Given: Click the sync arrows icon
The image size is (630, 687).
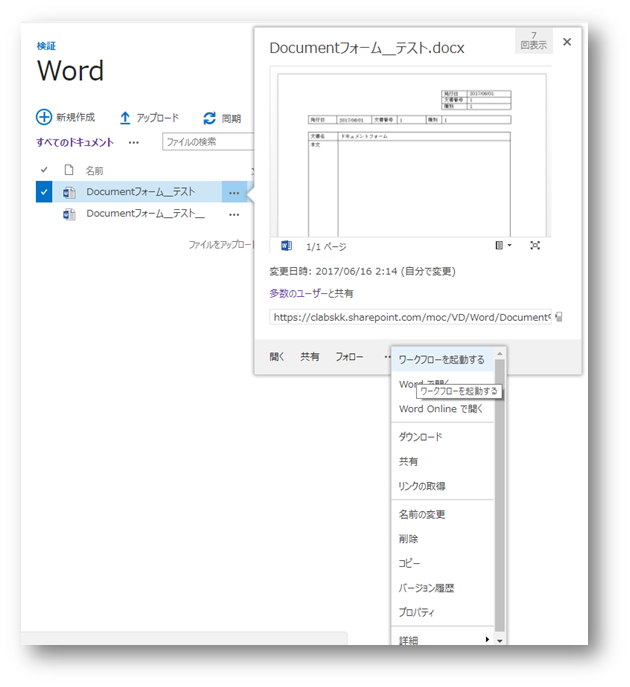Looking at the screenshot, I should pyautogui.click(x=209, y=118).
